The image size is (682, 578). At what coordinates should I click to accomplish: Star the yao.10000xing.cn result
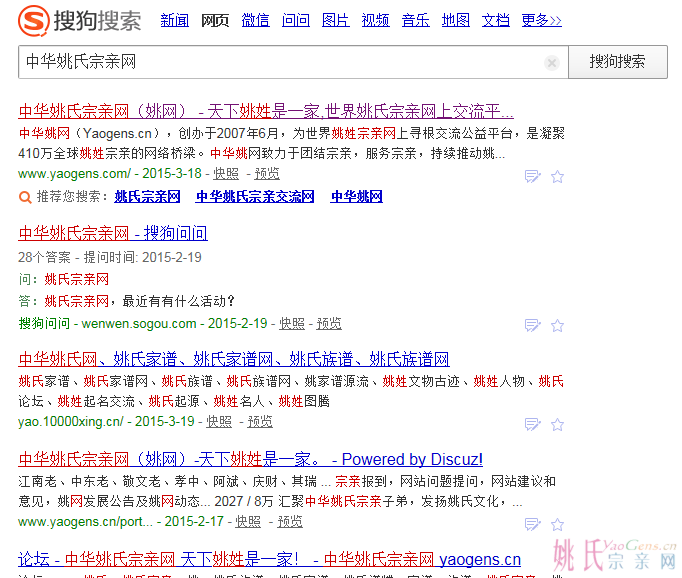(557, 424)
